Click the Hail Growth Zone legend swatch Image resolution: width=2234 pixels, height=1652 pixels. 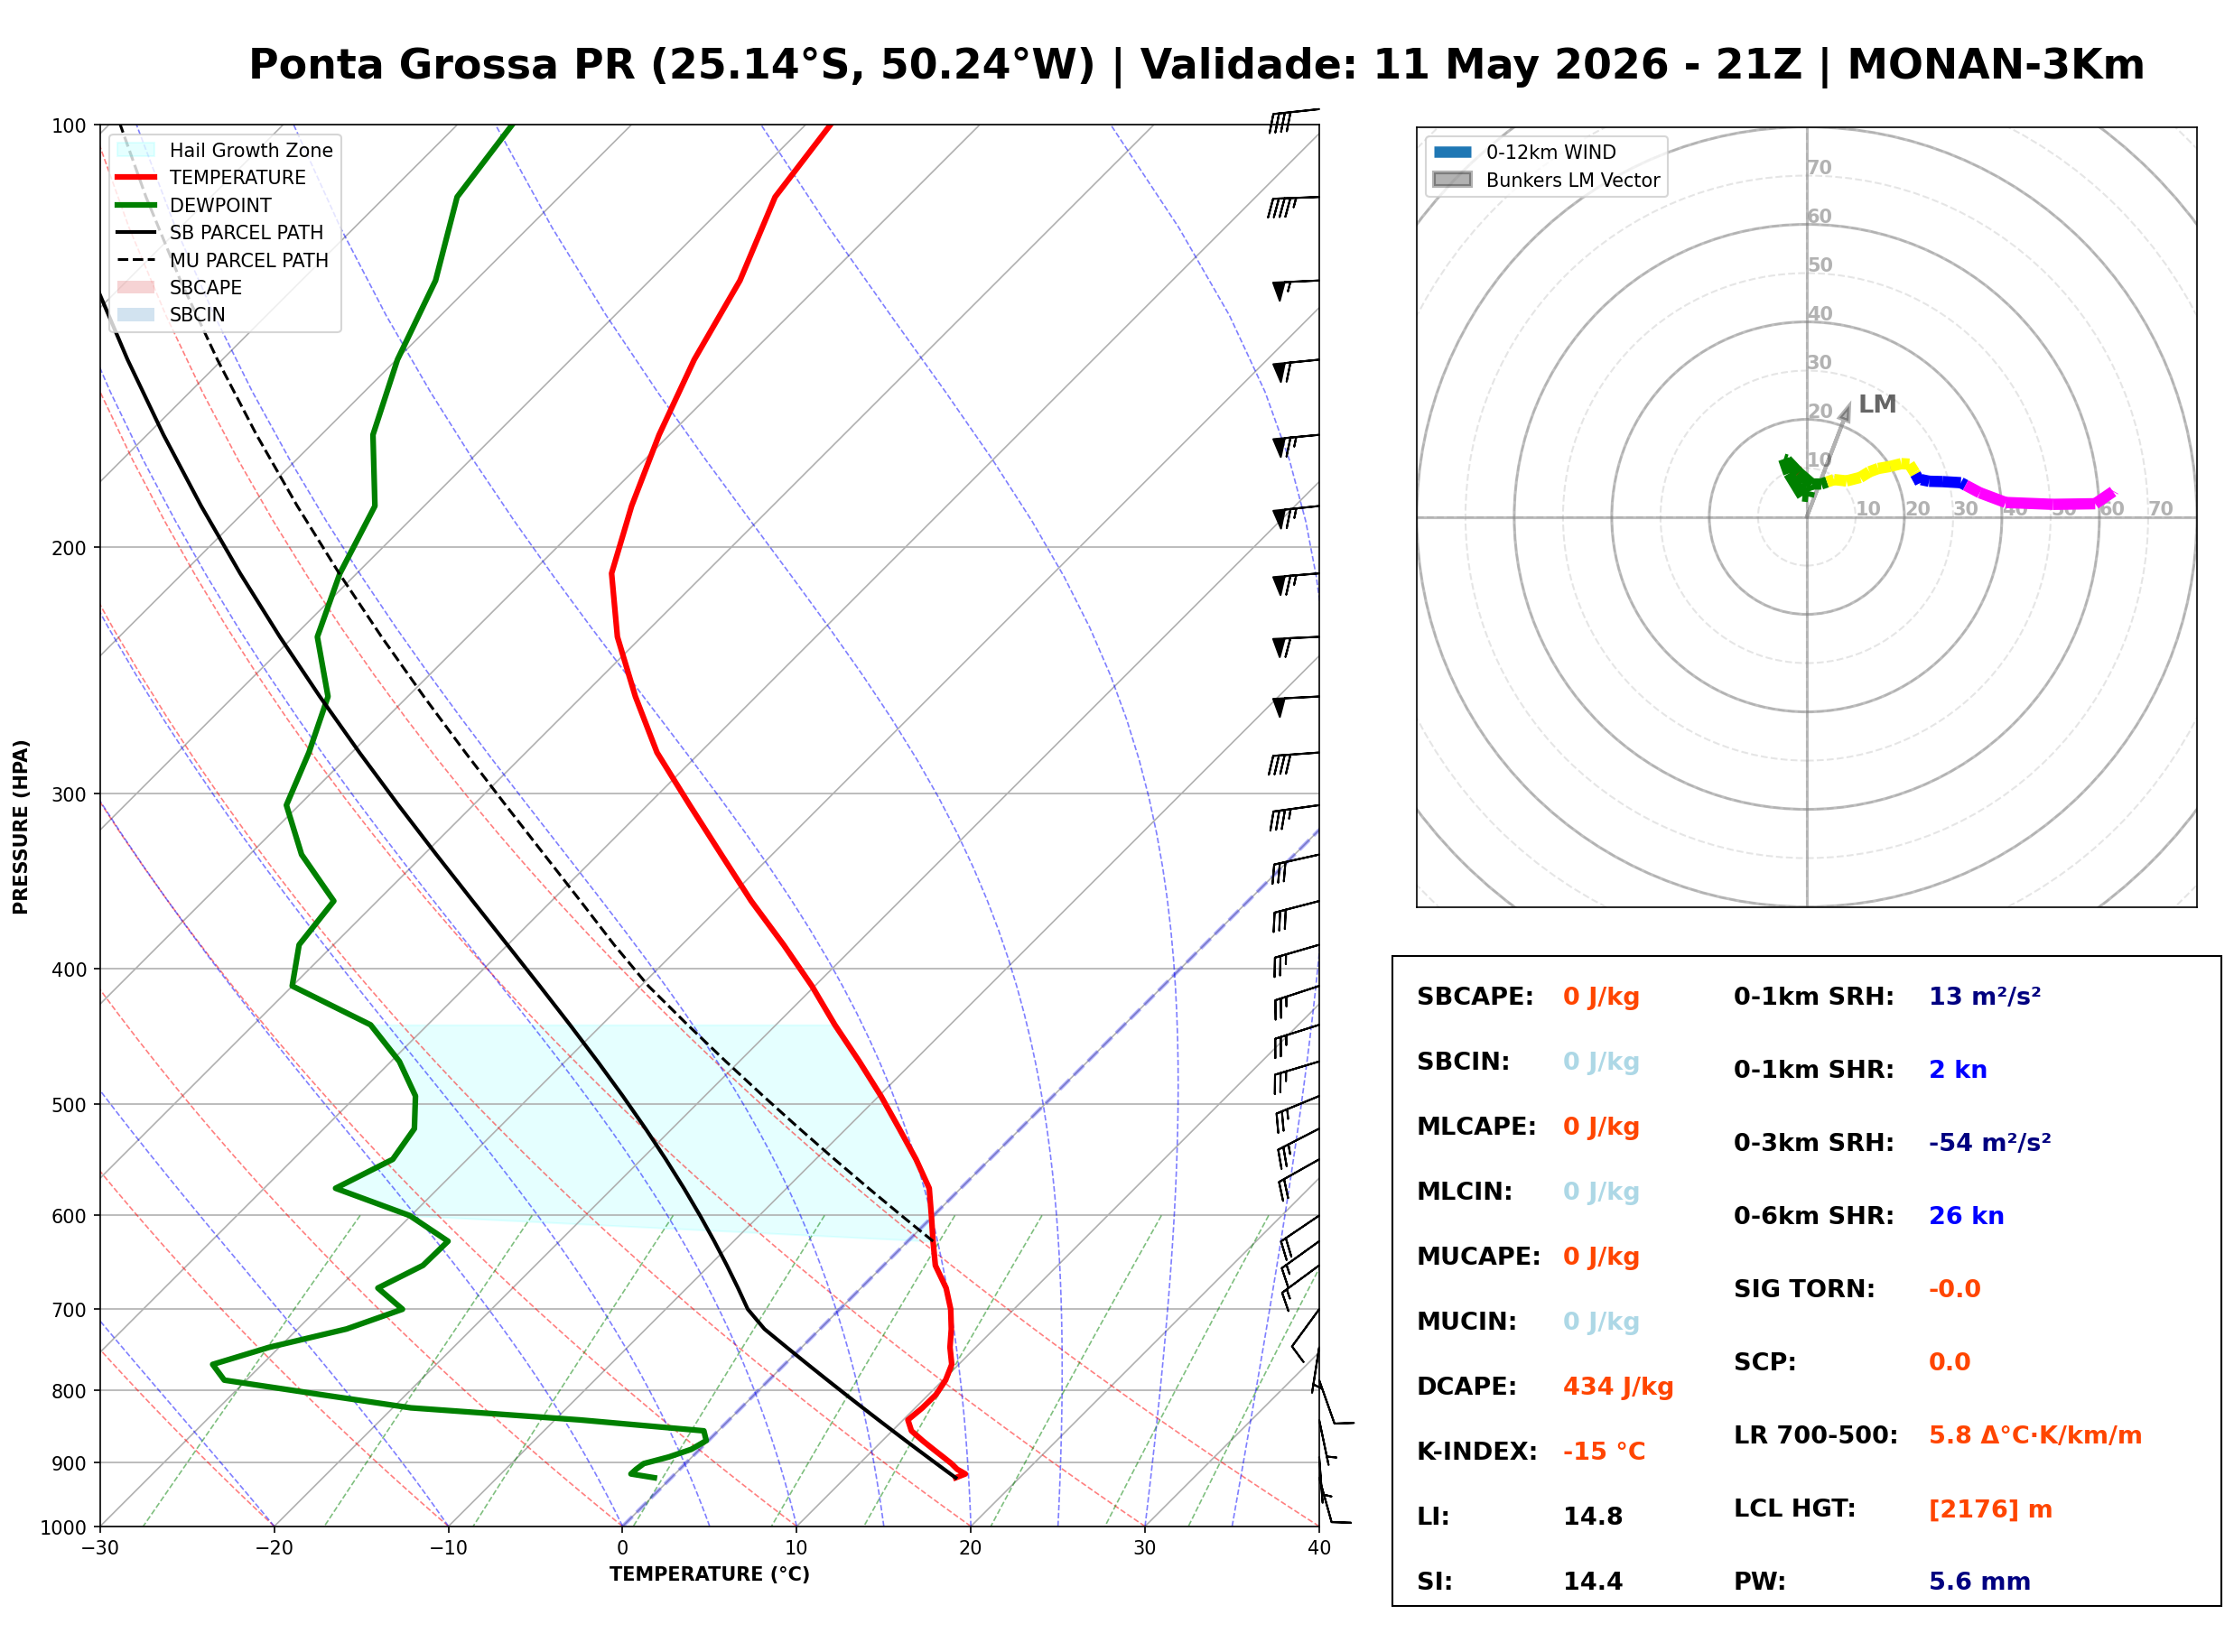(136, 150)
